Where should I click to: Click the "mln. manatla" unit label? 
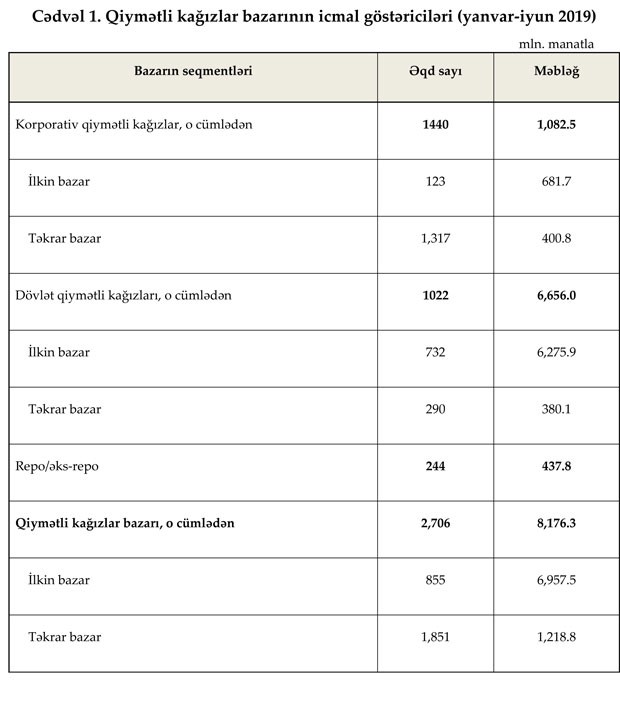pyautogui.click(x=556, y=44)
